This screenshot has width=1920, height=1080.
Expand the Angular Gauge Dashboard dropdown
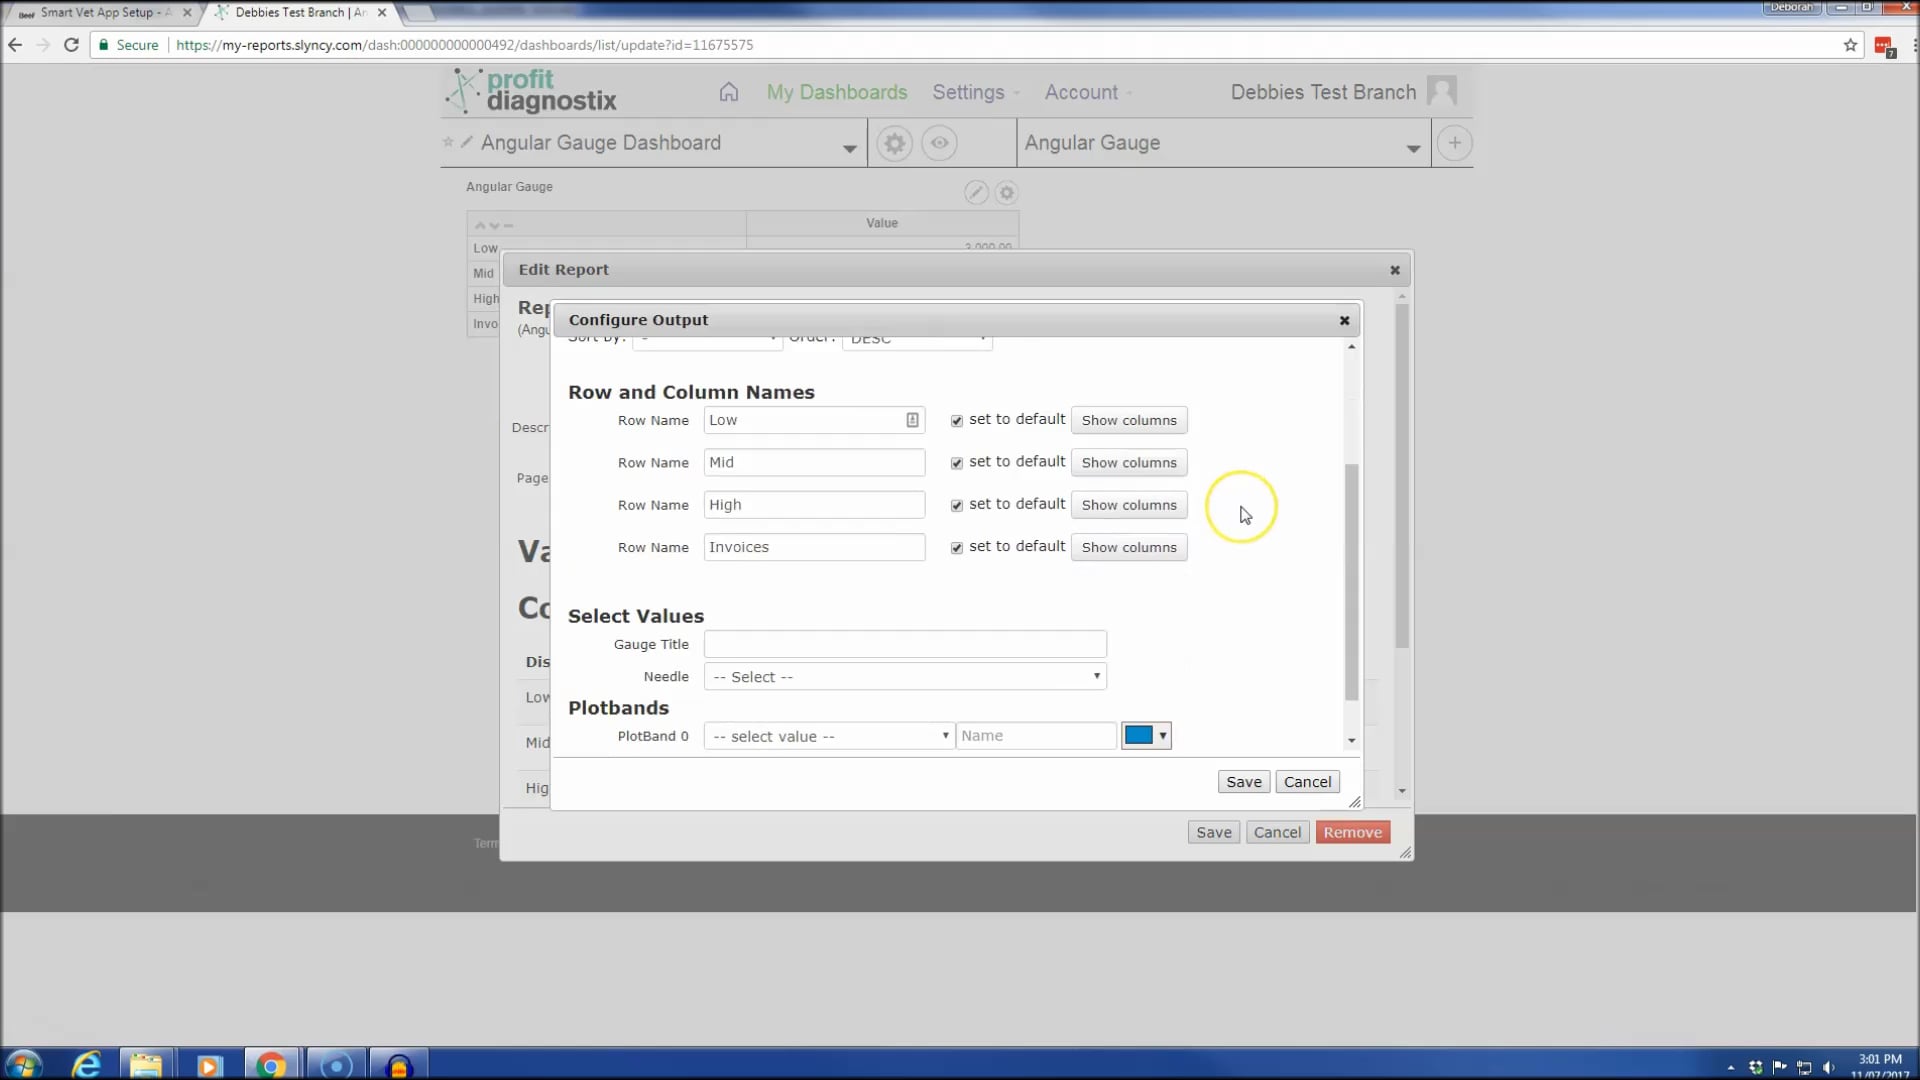tap(849, 148)
